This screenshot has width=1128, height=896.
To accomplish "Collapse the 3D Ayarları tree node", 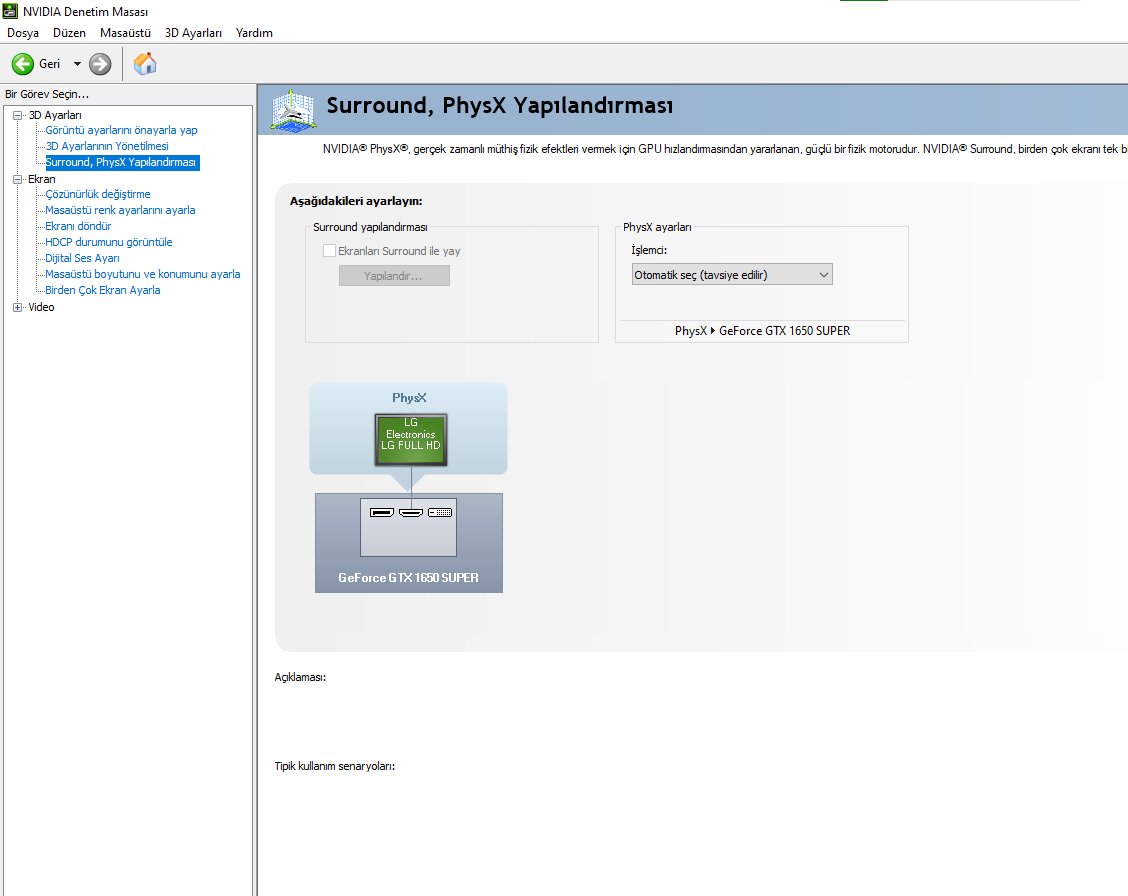I will click(18, 115).
